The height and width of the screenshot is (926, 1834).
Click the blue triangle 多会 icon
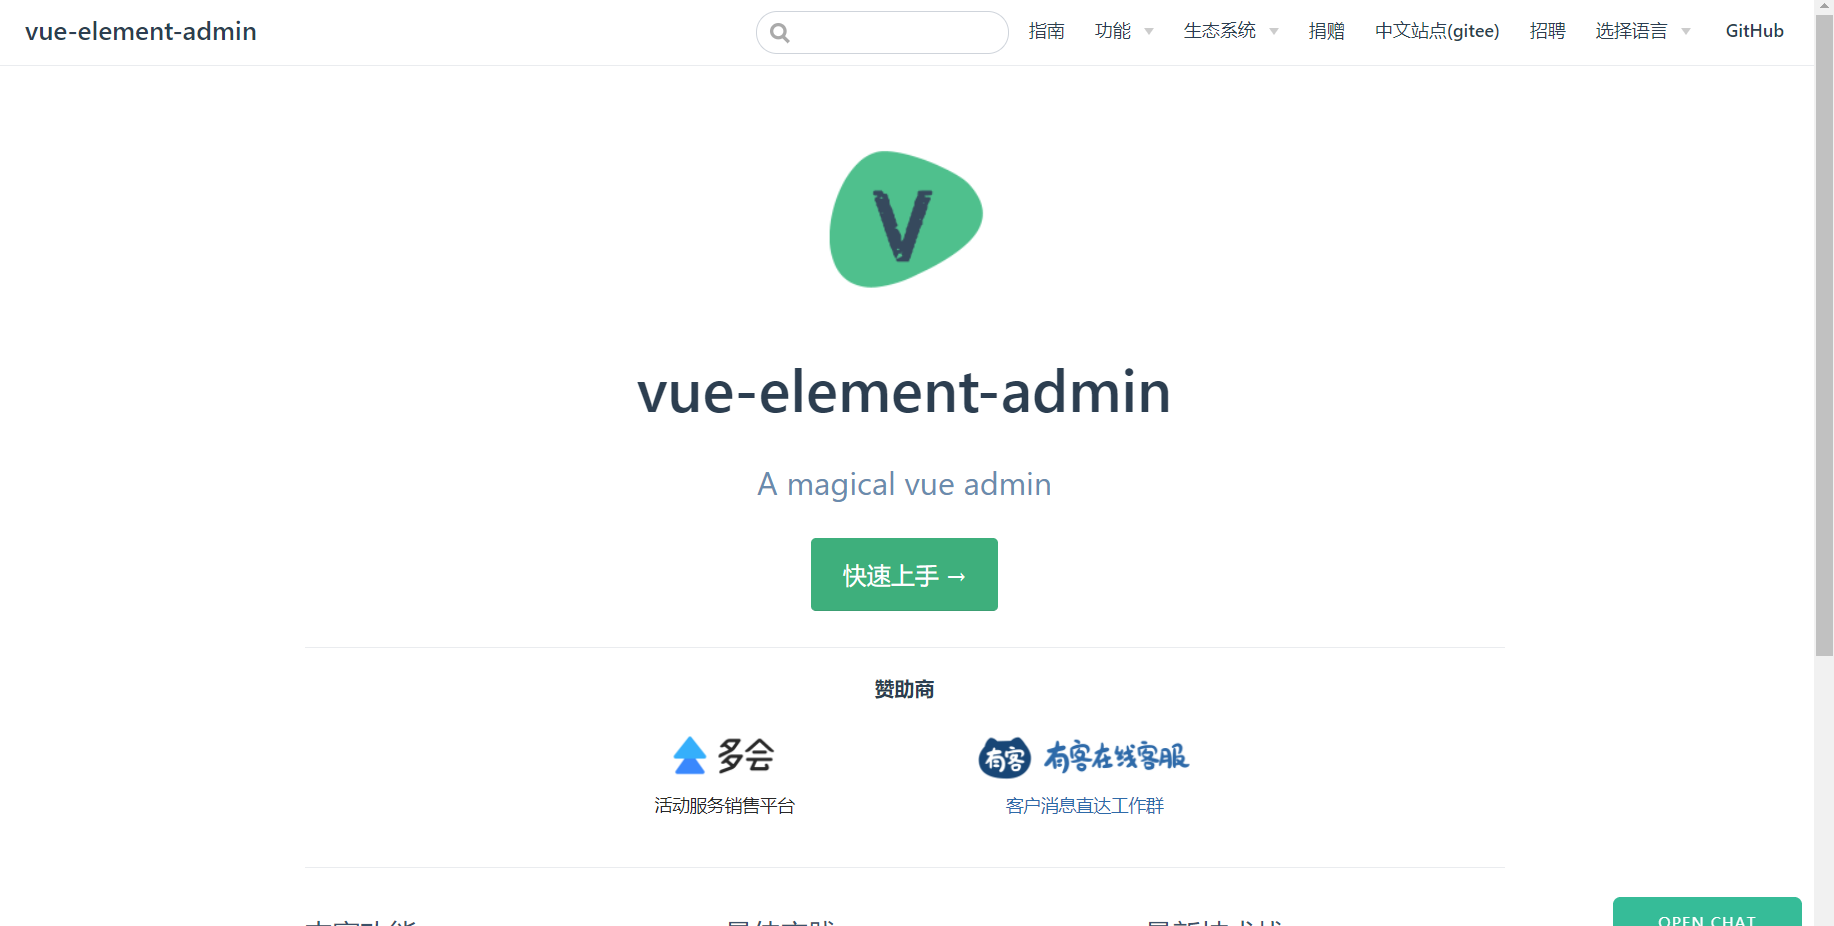point(690,756)
